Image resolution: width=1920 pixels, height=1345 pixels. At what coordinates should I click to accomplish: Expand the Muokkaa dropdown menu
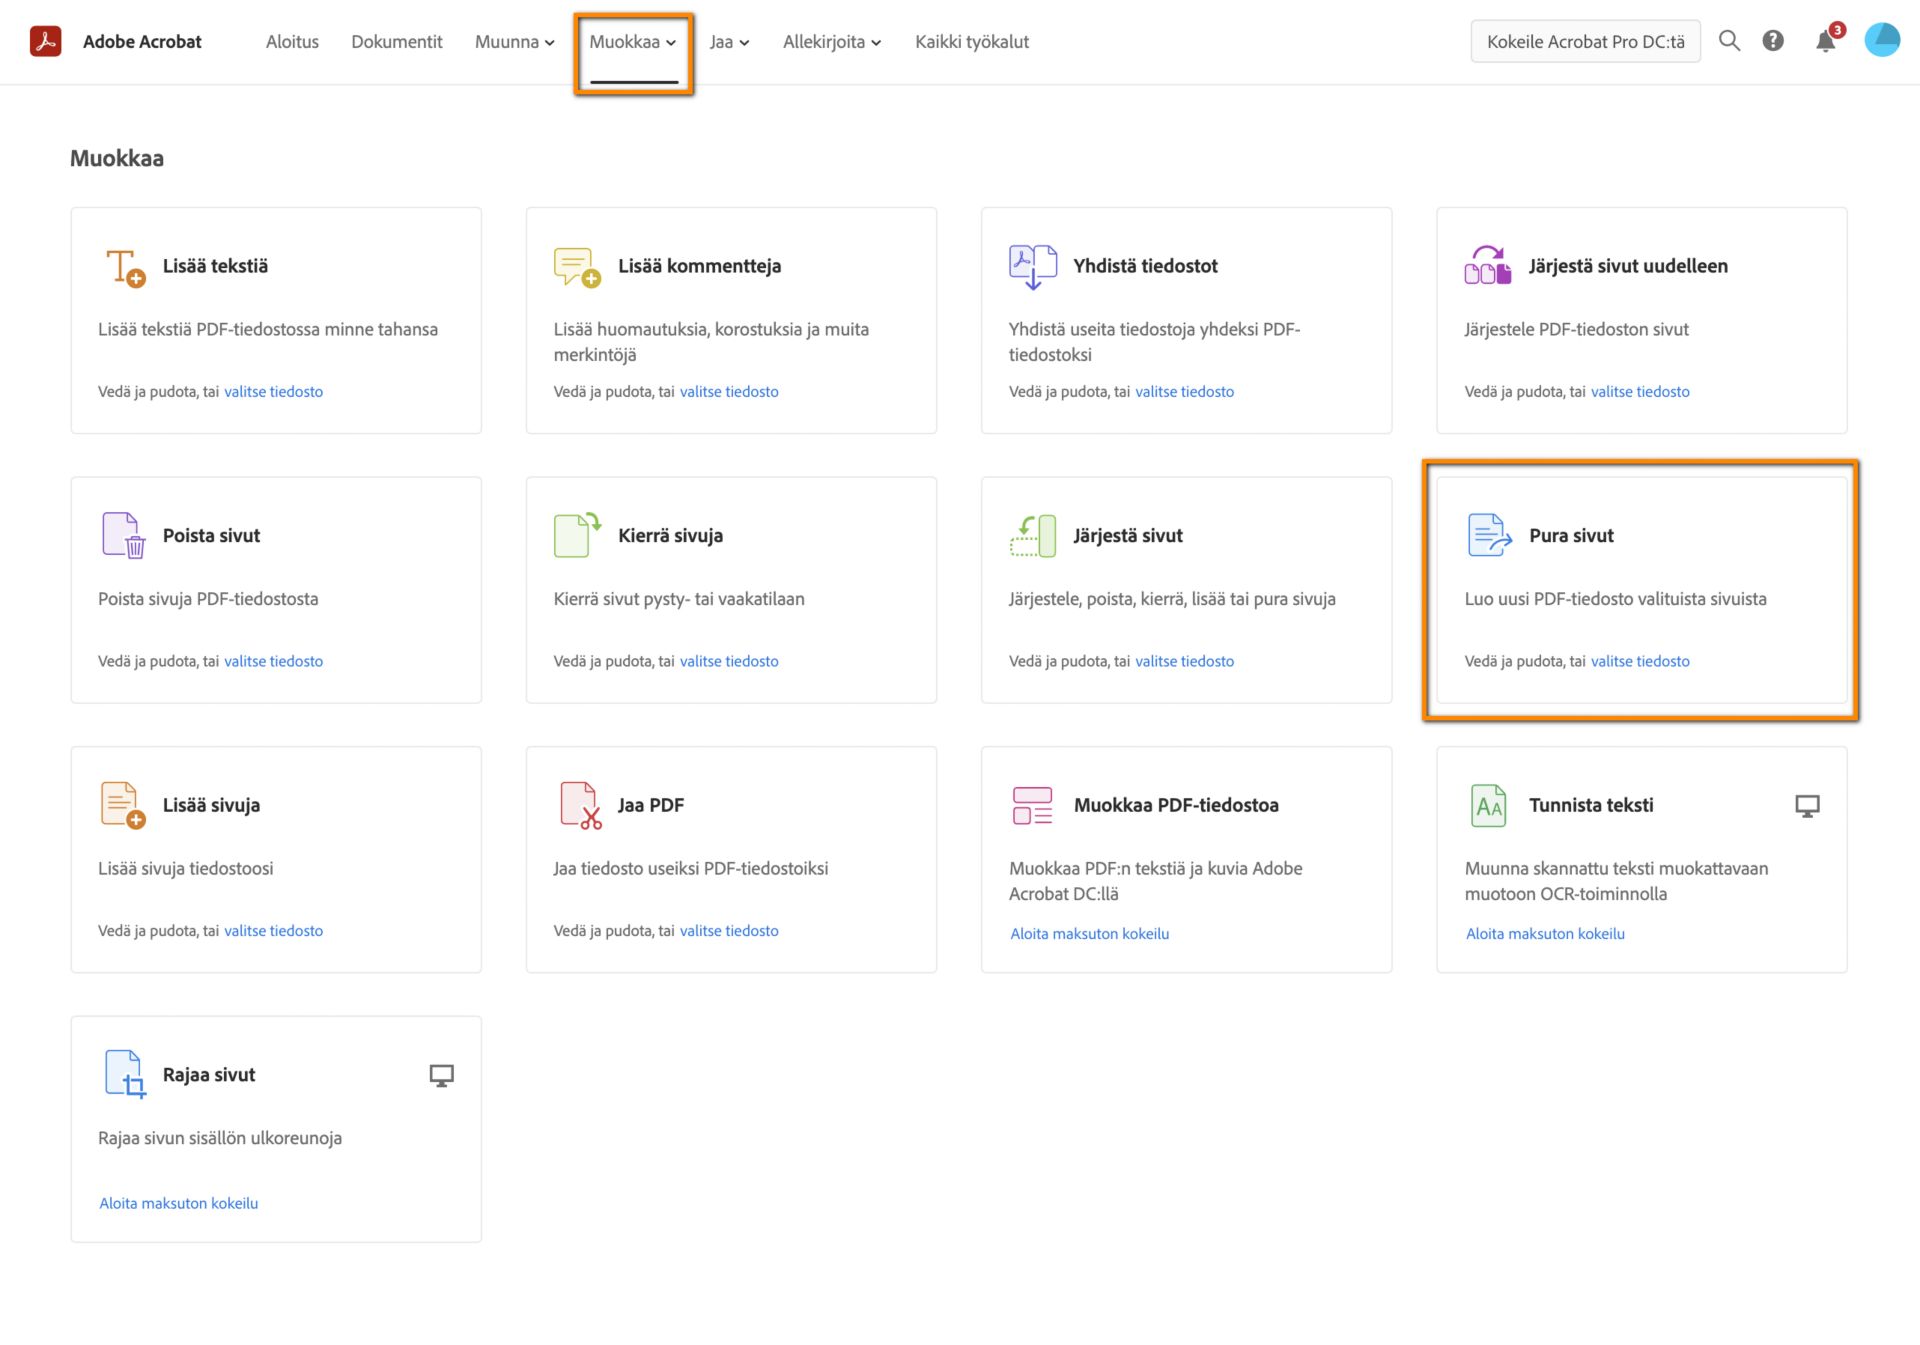[633, 42]
